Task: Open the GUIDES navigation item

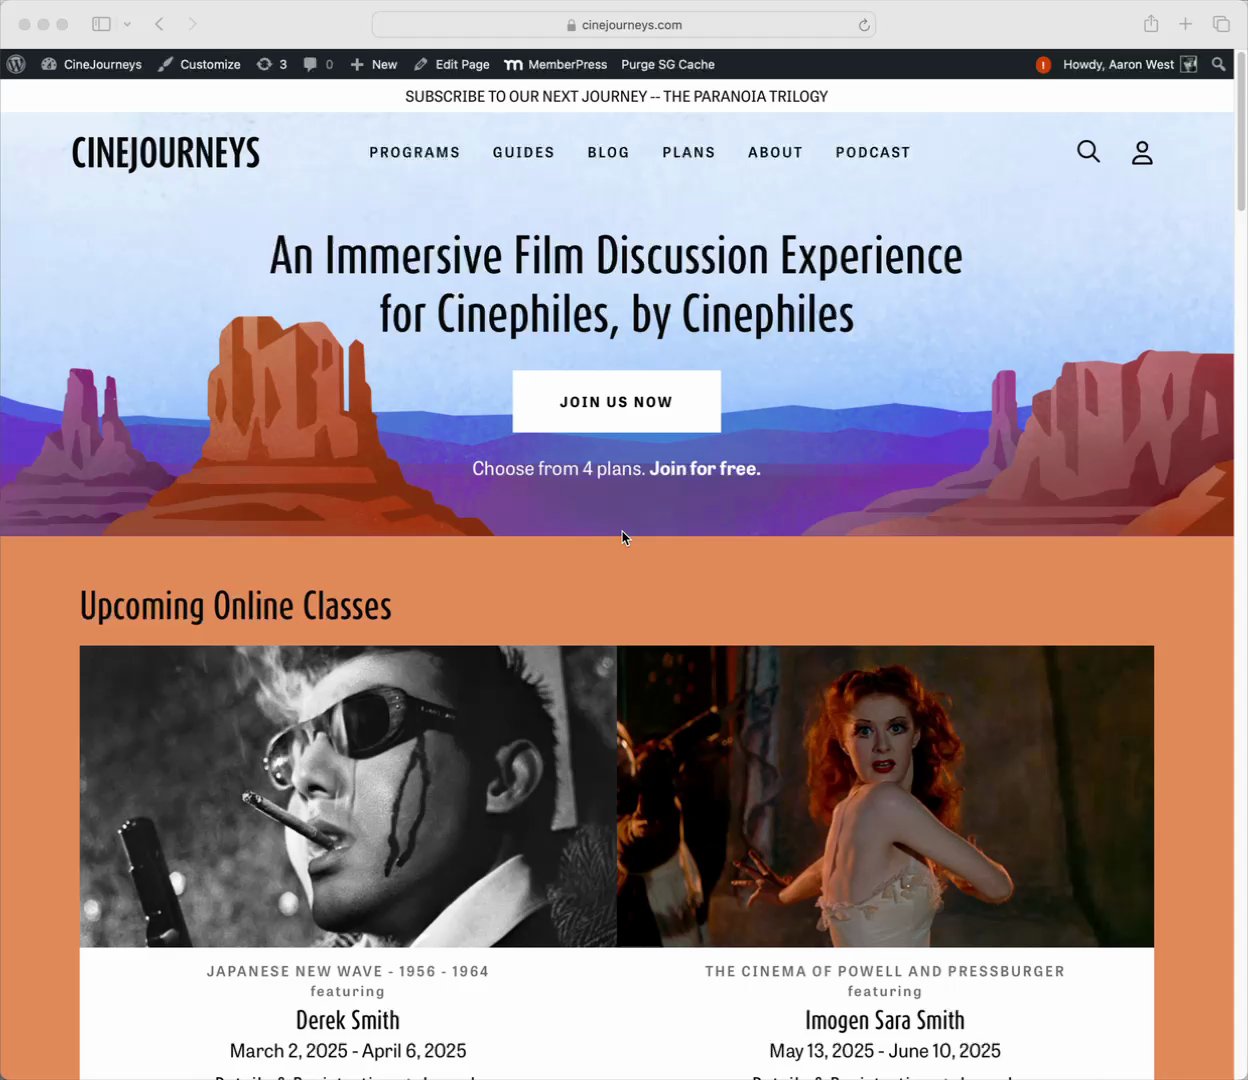Action: click(524, 152)
